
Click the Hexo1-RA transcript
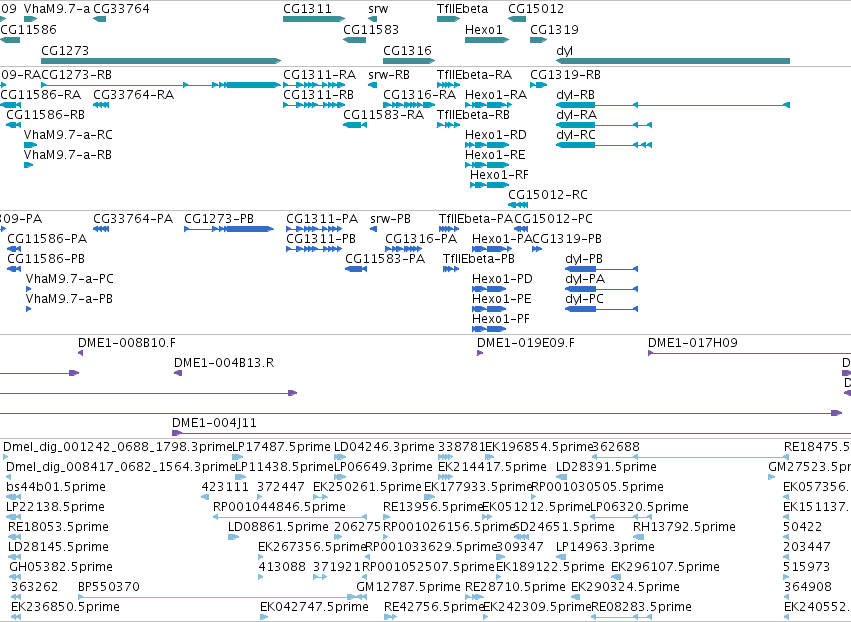(487, 105)
